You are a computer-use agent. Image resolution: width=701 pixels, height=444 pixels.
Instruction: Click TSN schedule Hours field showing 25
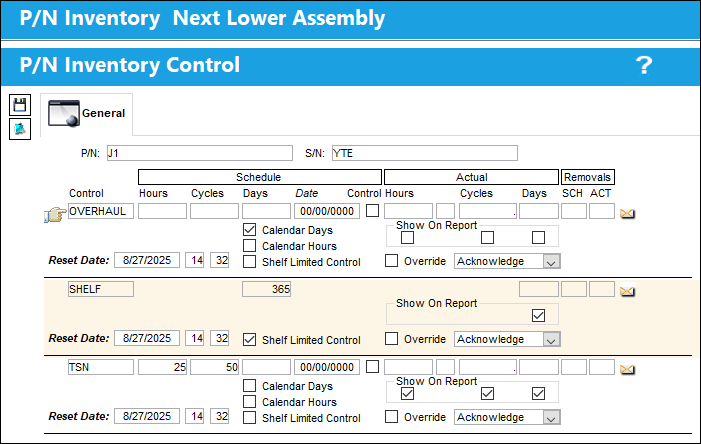point(162,367)
